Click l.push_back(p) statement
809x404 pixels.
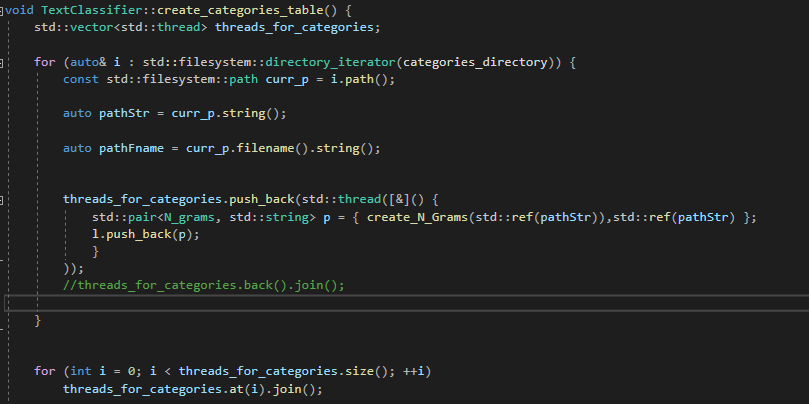click(x=145, y=234)
